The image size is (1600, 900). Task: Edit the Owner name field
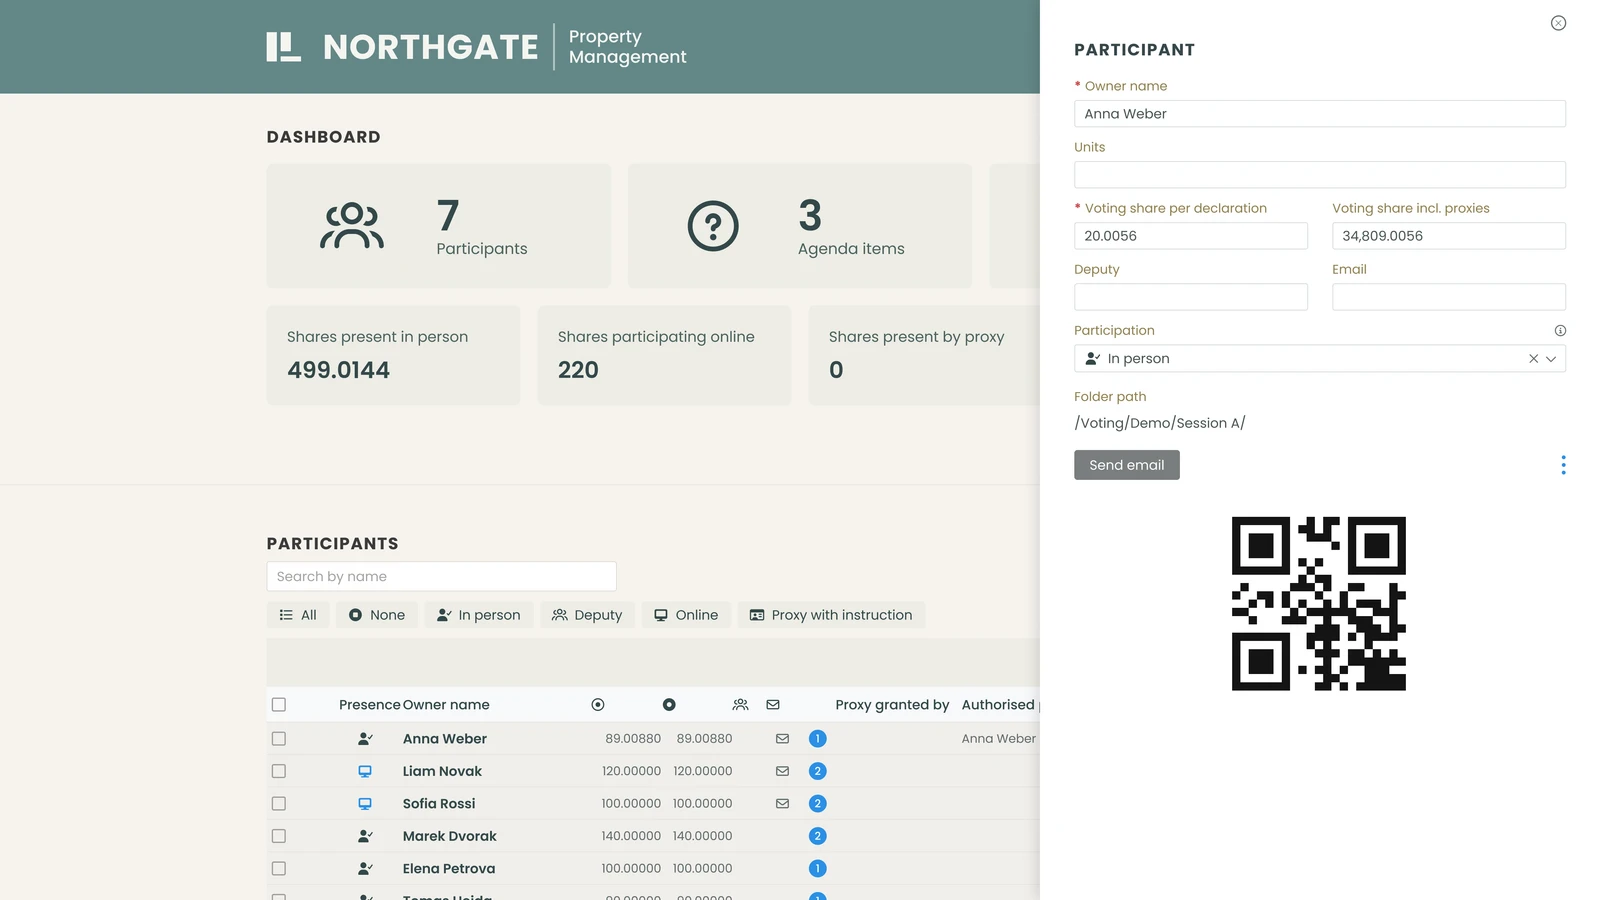[1320, 114]
